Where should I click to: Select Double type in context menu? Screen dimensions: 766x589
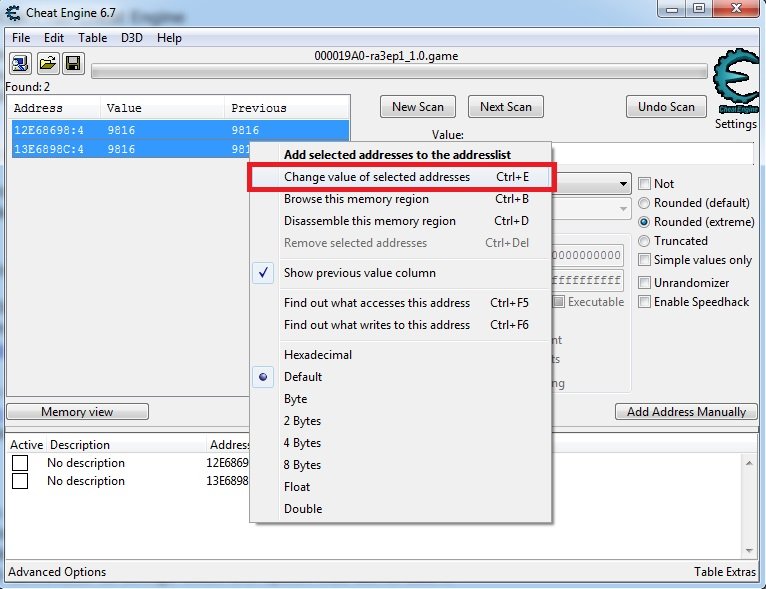tap(401, 508)
